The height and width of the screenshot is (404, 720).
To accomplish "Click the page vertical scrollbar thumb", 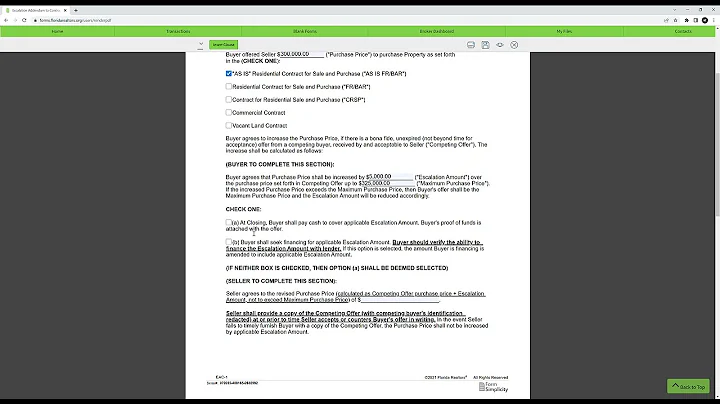I will [717, 143].
